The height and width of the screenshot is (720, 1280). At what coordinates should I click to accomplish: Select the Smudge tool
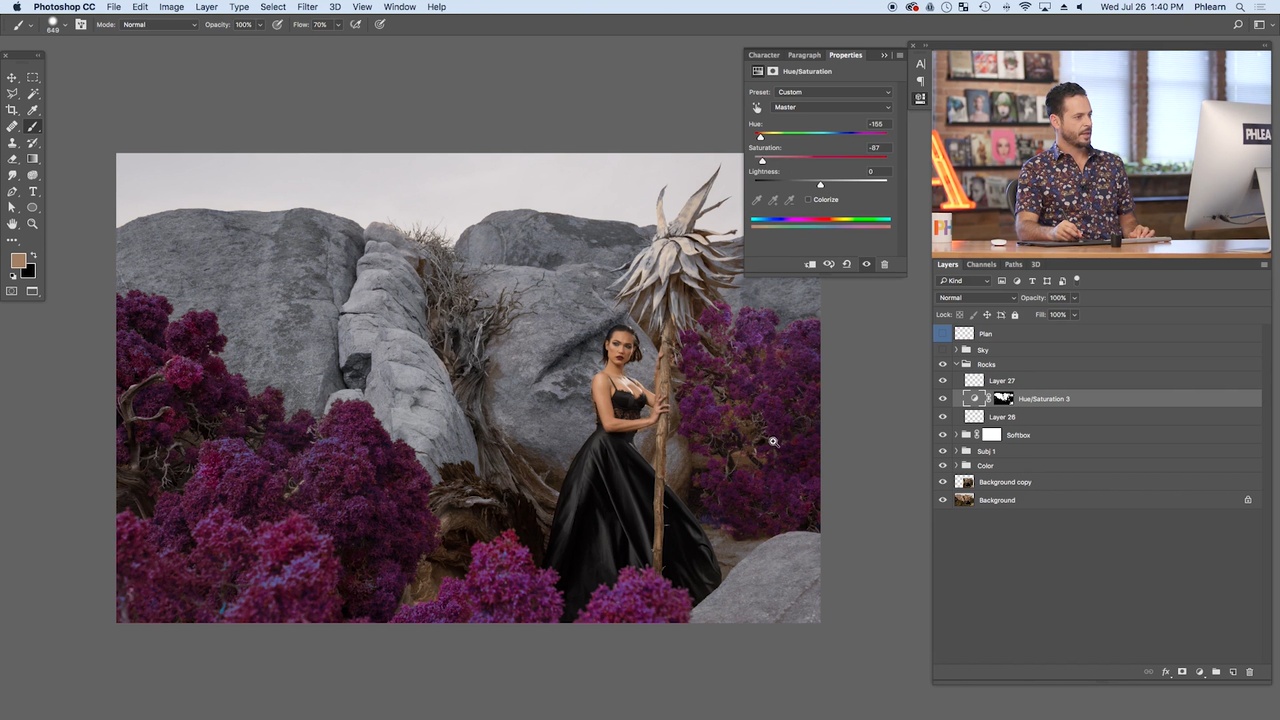pos(12,175)
